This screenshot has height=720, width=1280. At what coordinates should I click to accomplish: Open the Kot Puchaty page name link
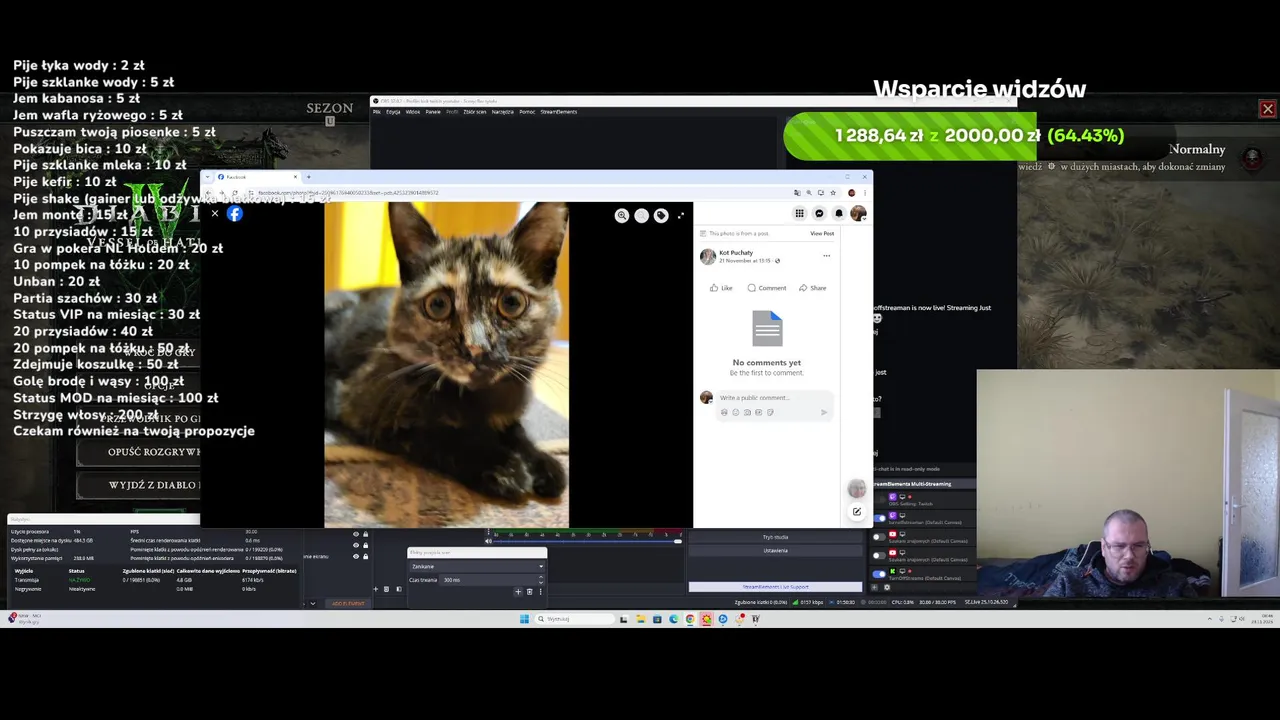[x=736, y=253]
